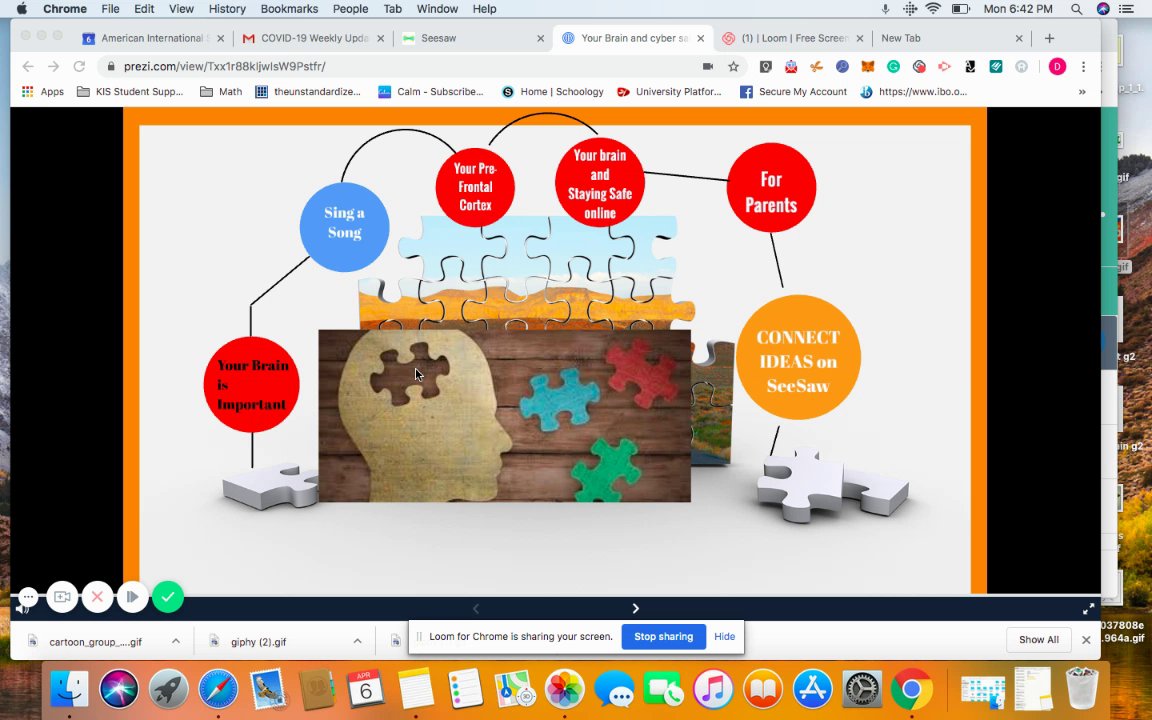Open Apps bookmarks shortcut
Viewport: 1152px width, 720px height.
pos(43,92)
